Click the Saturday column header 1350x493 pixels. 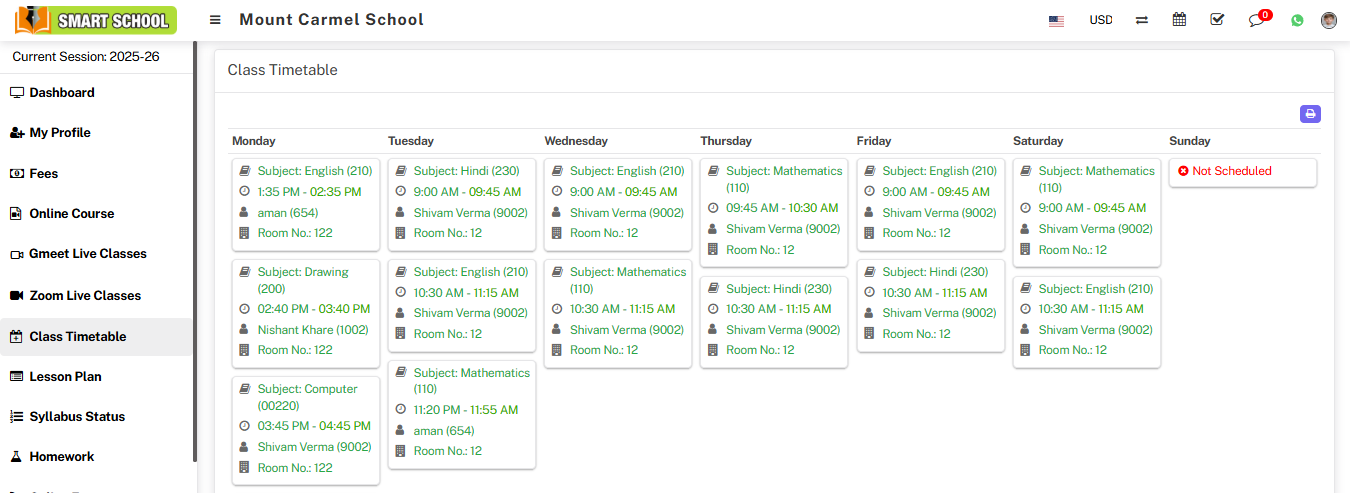tap(1038, 141)
